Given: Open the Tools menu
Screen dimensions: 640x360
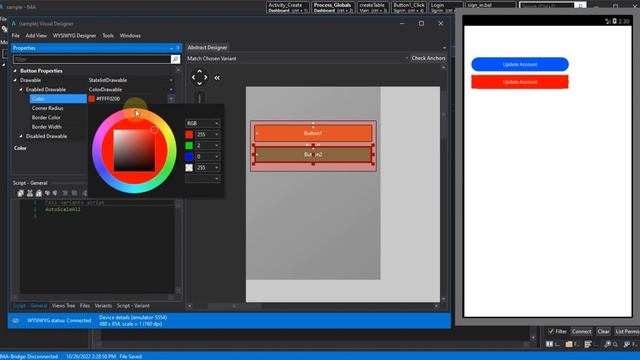Looking at the screenshot, I should [108, 36].
